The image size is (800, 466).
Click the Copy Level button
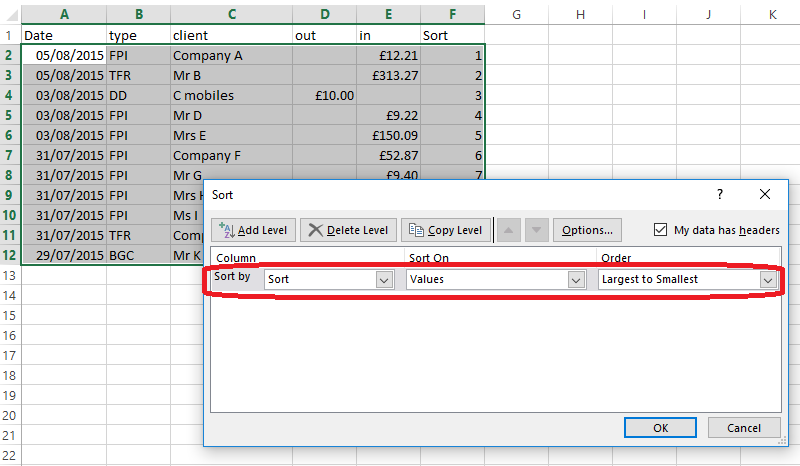pos(447,230)
